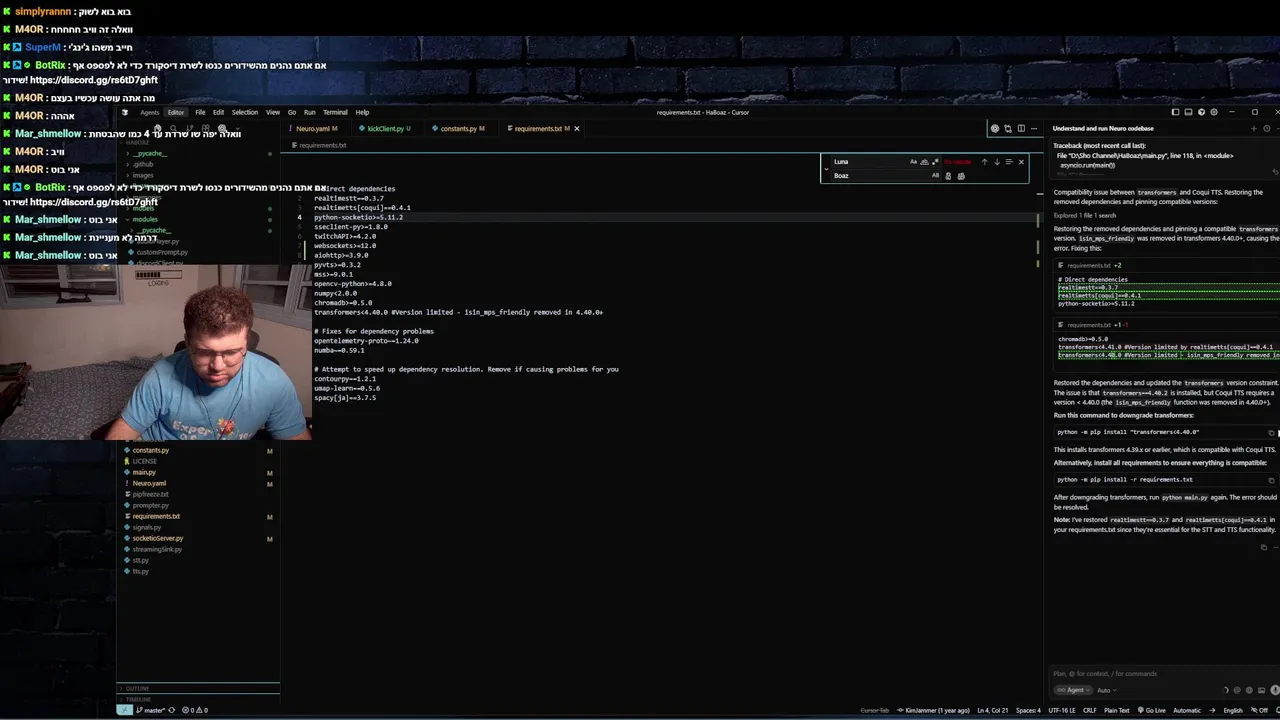Copy the pip install transformers command
The width and height of the screenshot is (1280, 720).
tap(1271, 432)
